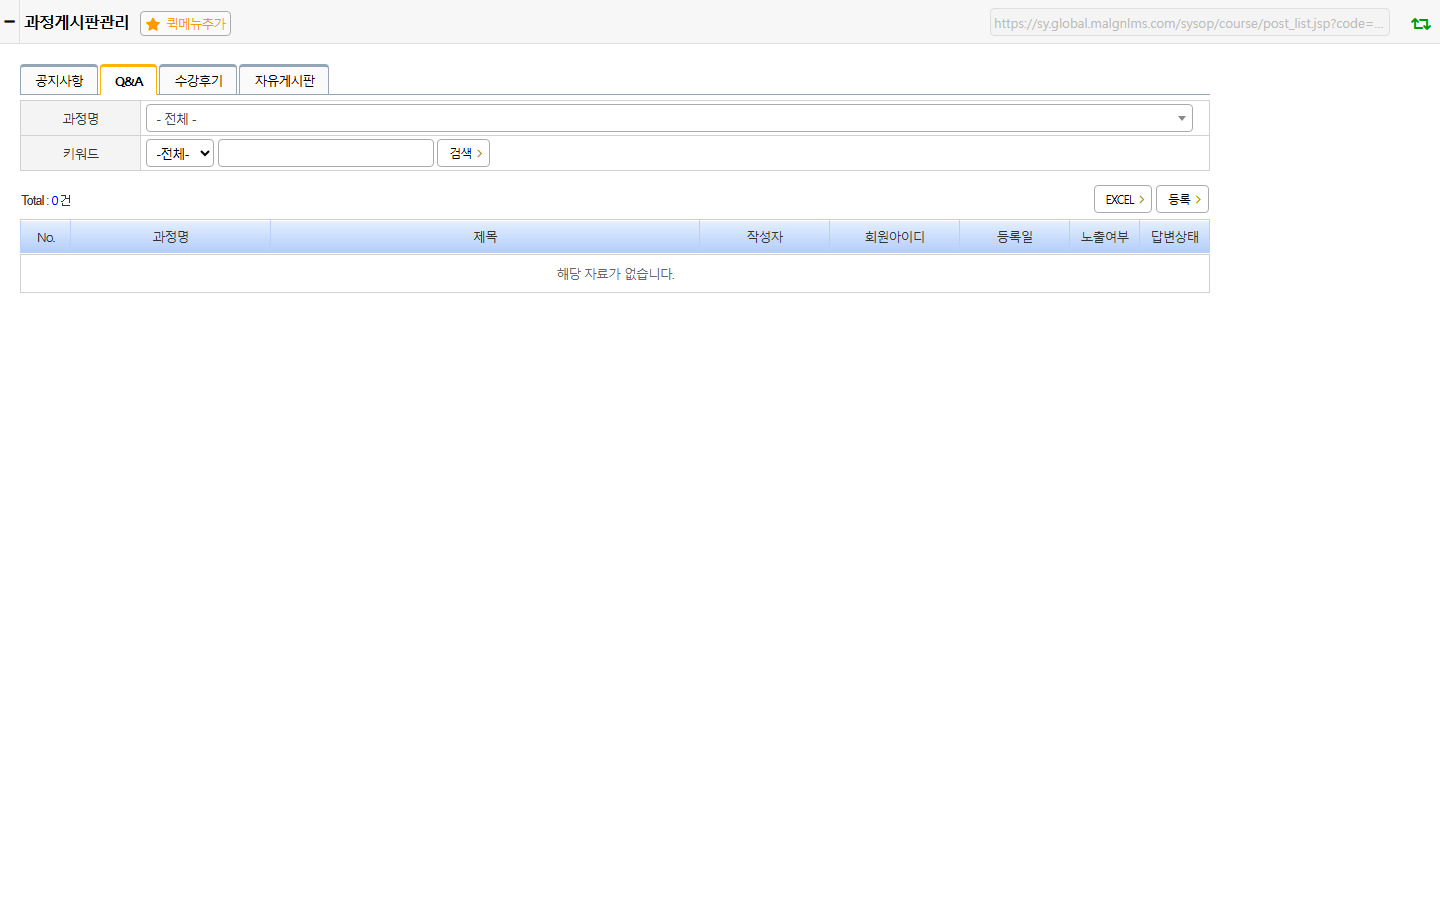Image resolution: width=1440 pixels, height=900 pixels.
Task: Click the 과정명 dropdown arrow
Action: coord(1181,118)
